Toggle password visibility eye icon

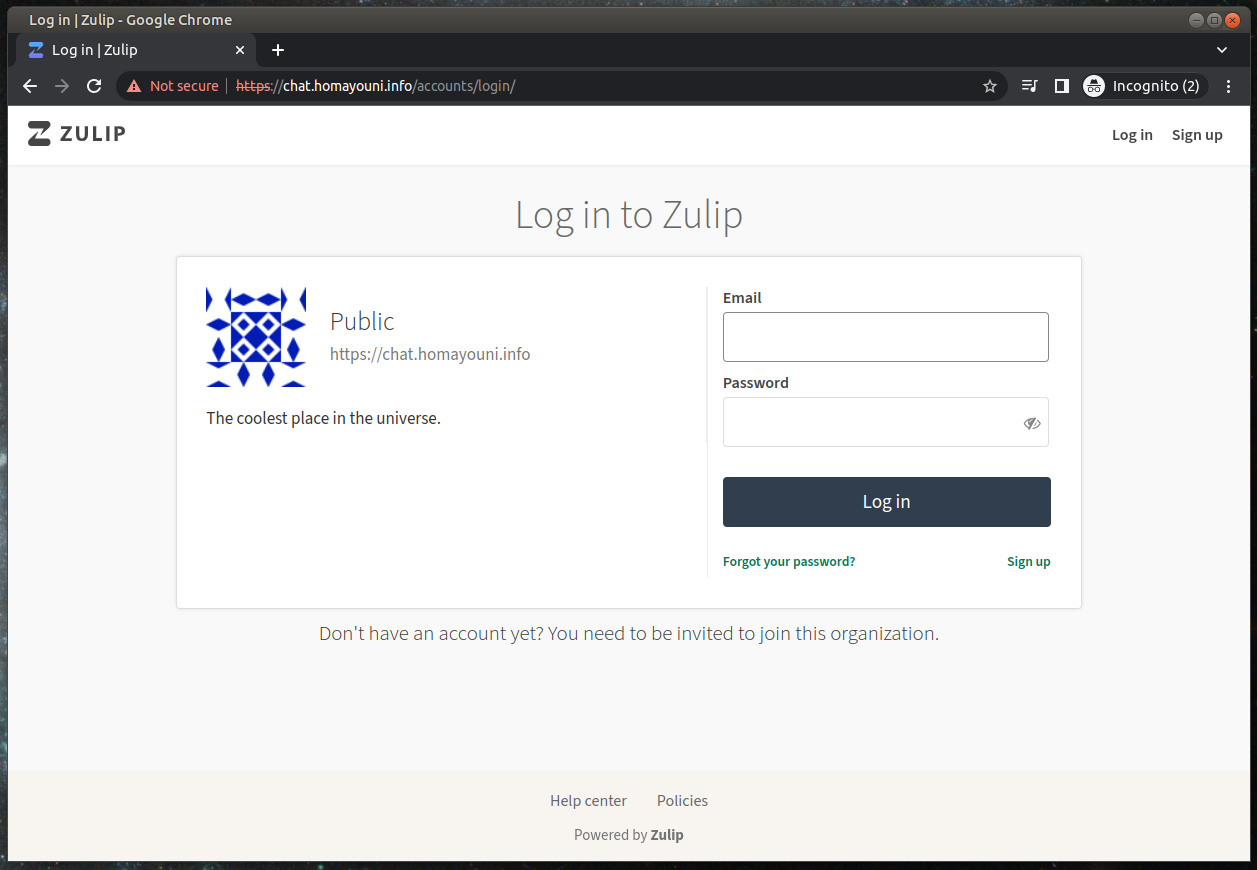[1032, 423]
